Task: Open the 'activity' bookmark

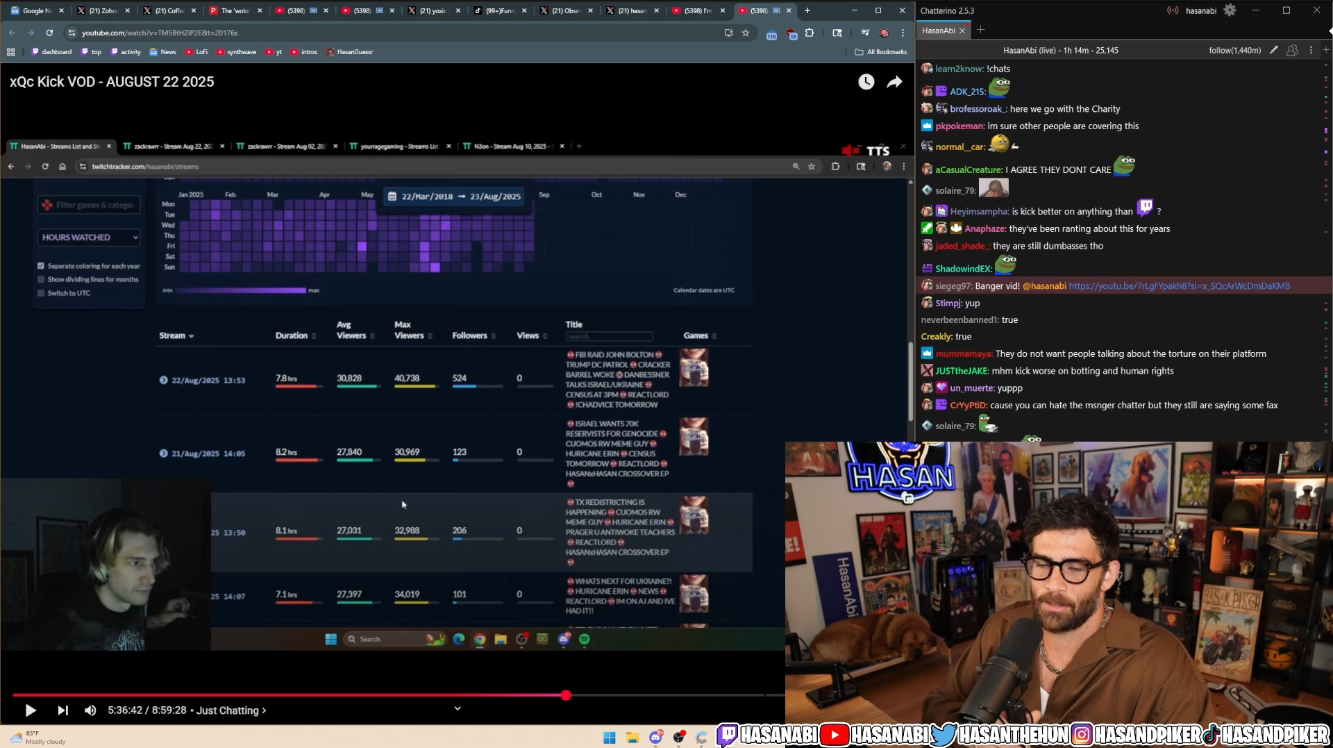Action: pyautogui.click(x=125, y=52)
